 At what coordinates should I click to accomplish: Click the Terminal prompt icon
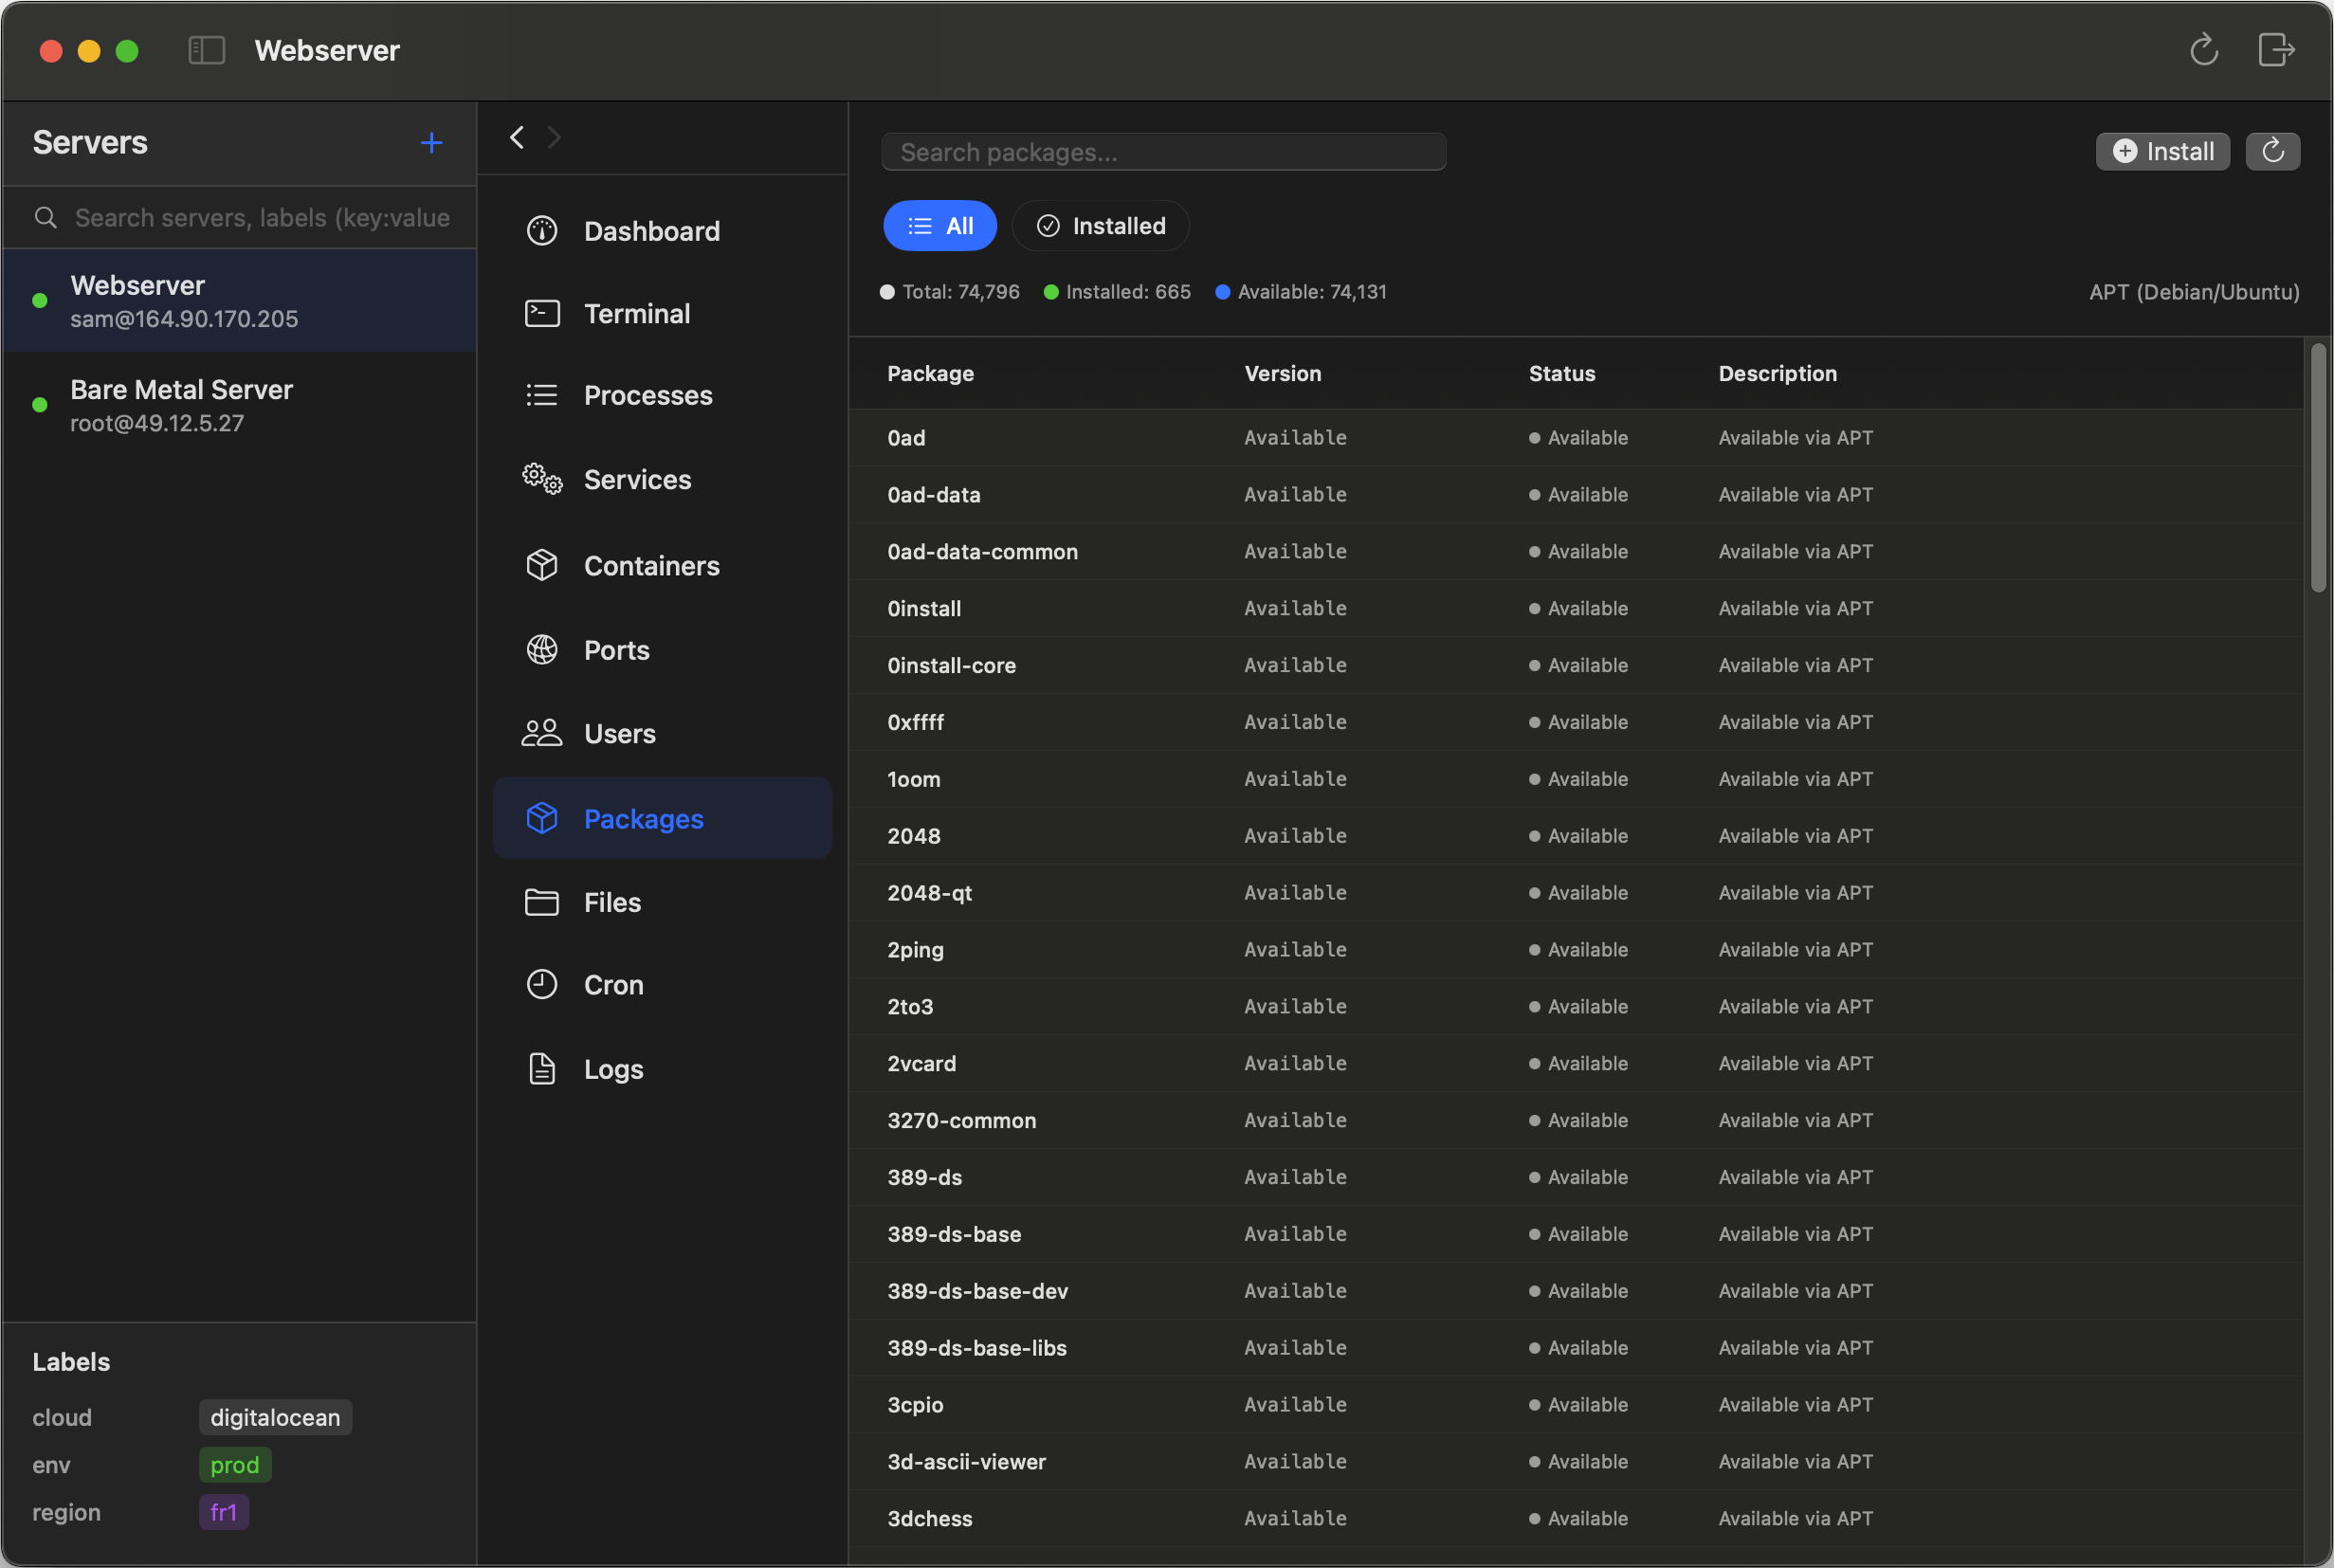[x=542, y=313]
